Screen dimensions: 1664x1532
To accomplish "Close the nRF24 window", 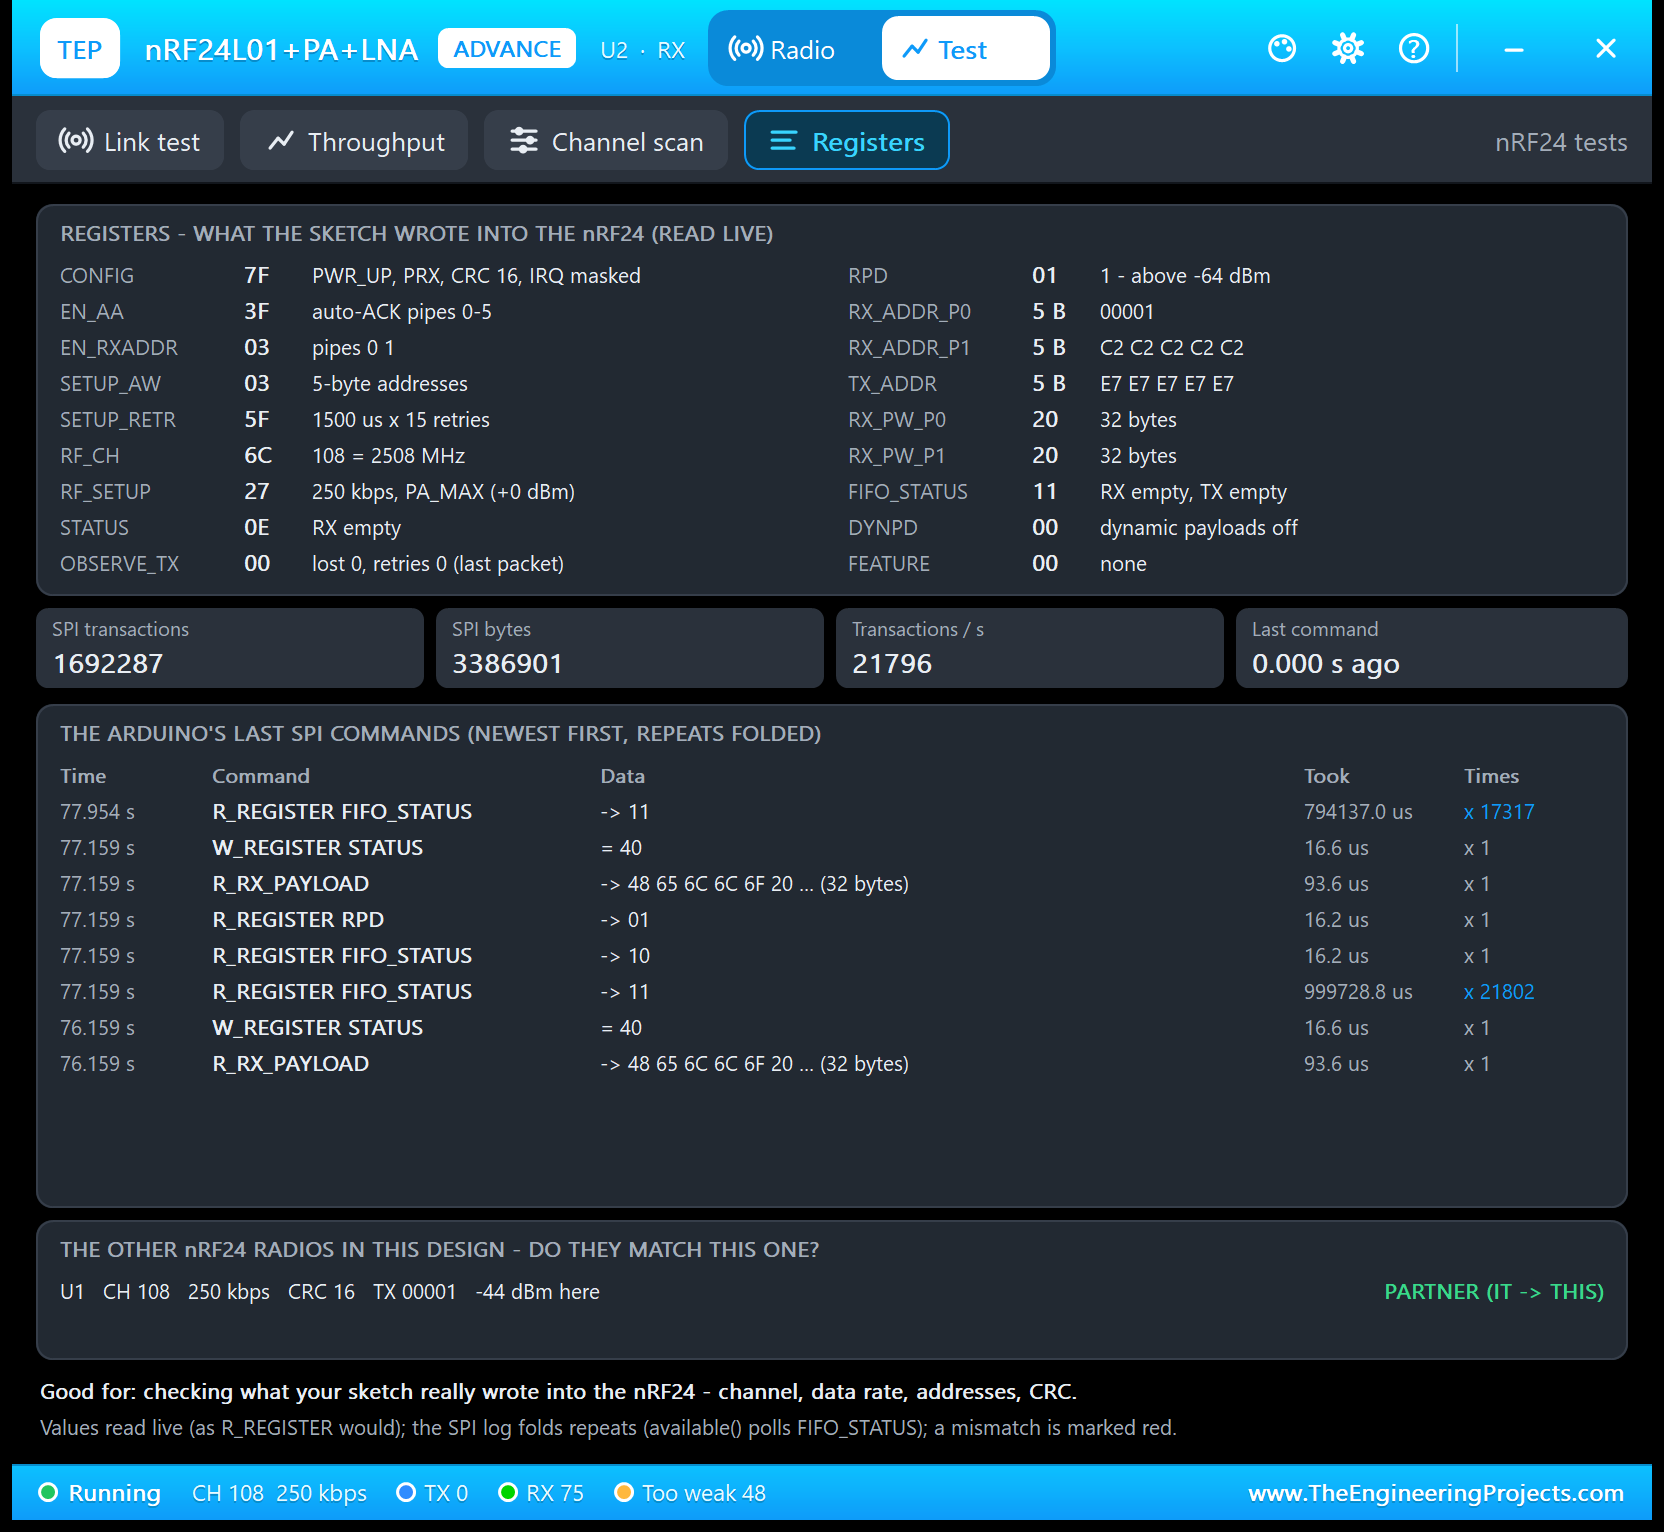I will [1606, 48].
